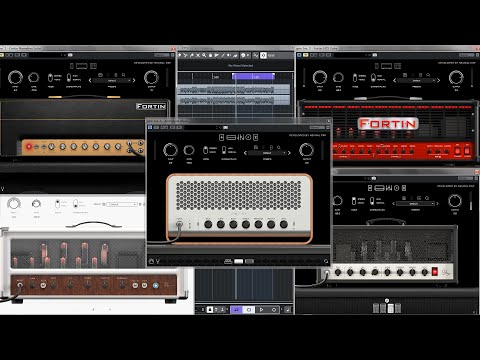Screen dimensions: 480x360
Task: Open cab grid icon in black Fortin amp window
Action: click(x=93, y=66)
